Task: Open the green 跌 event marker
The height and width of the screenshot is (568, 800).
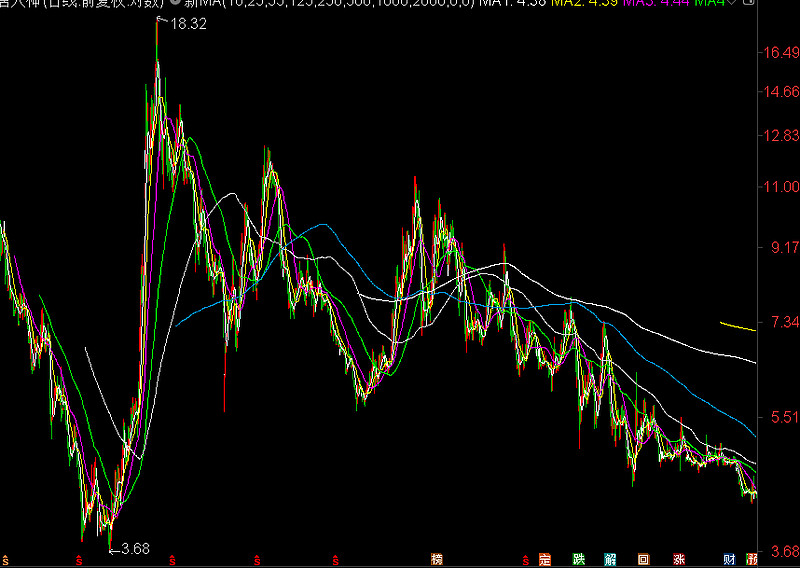Action: coord(579,559)
